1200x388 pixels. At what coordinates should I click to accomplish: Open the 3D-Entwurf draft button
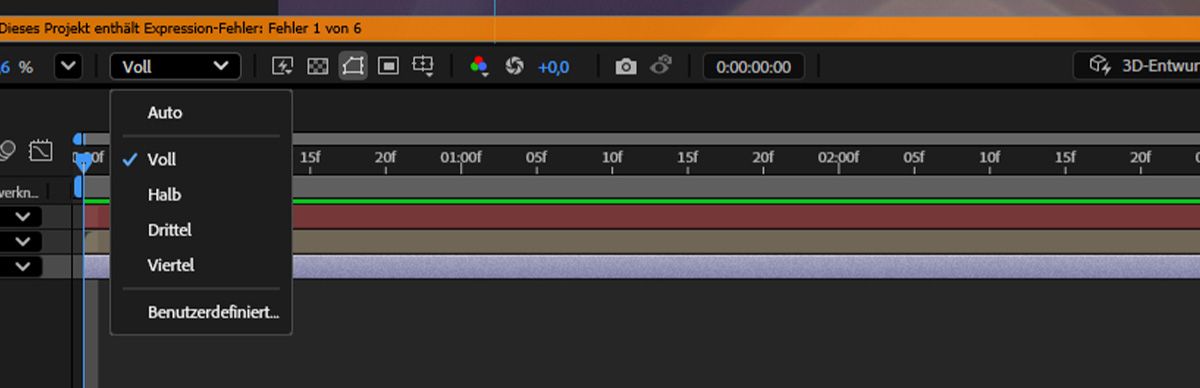tap(1138, 66)
